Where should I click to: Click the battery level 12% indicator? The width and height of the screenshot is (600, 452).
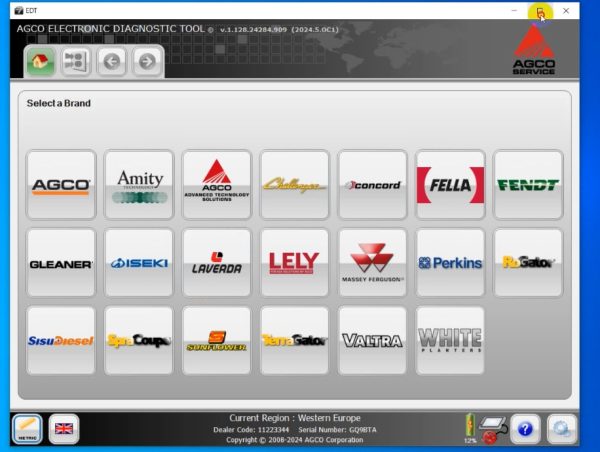[470, 429]
